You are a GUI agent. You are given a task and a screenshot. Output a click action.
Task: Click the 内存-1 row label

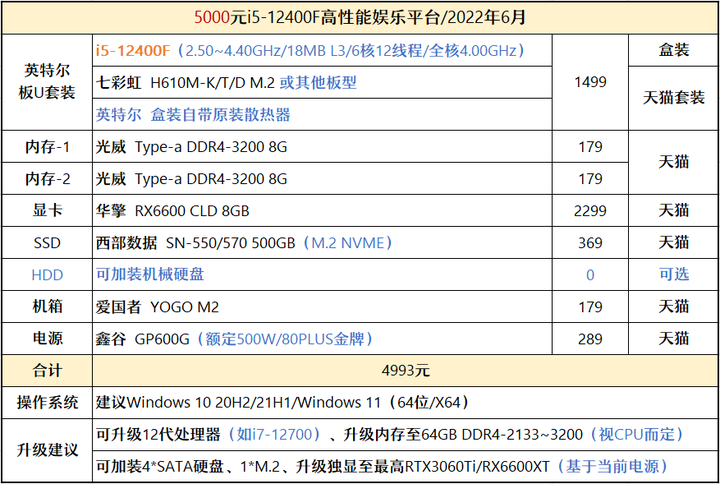click(x=47, y=147)
